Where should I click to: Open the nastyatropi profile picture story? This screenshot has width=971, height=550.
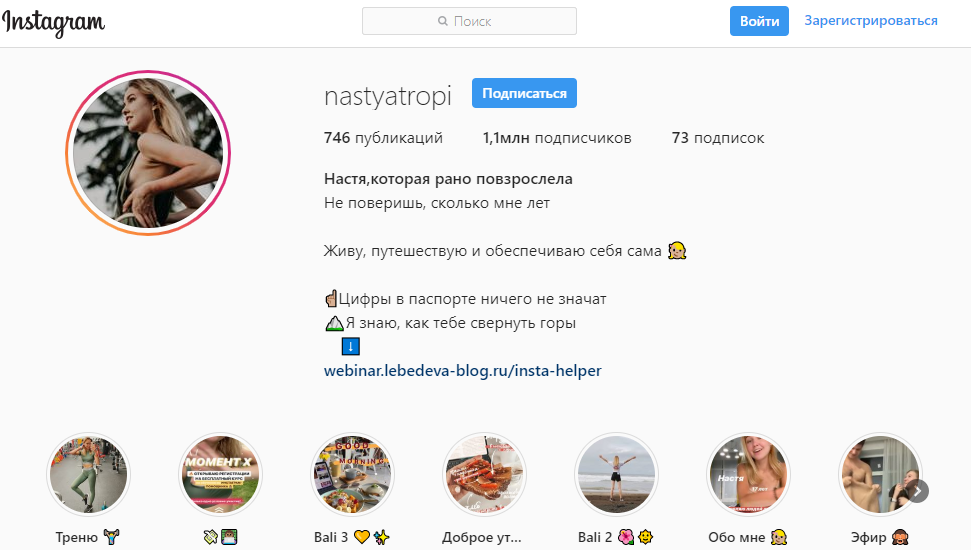click(x=148, y=152)
